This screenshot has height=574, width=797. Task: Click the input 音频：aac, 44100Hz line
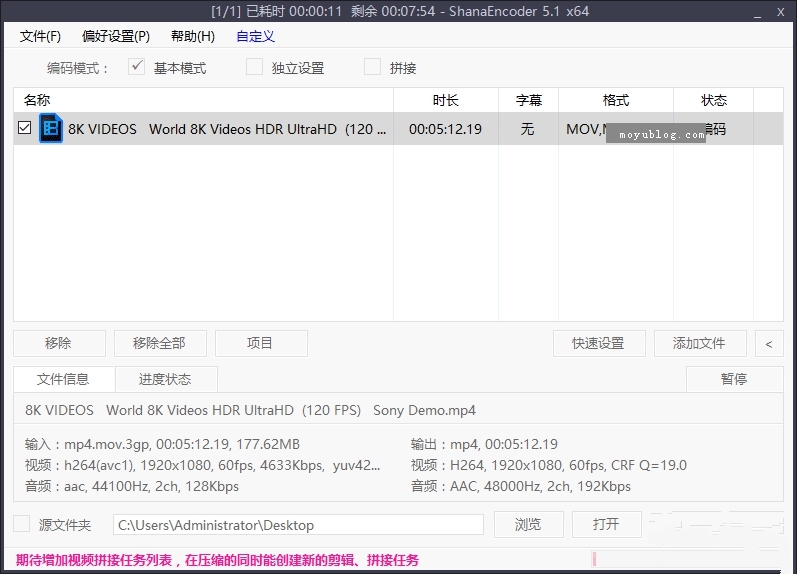tap(132, 487)
